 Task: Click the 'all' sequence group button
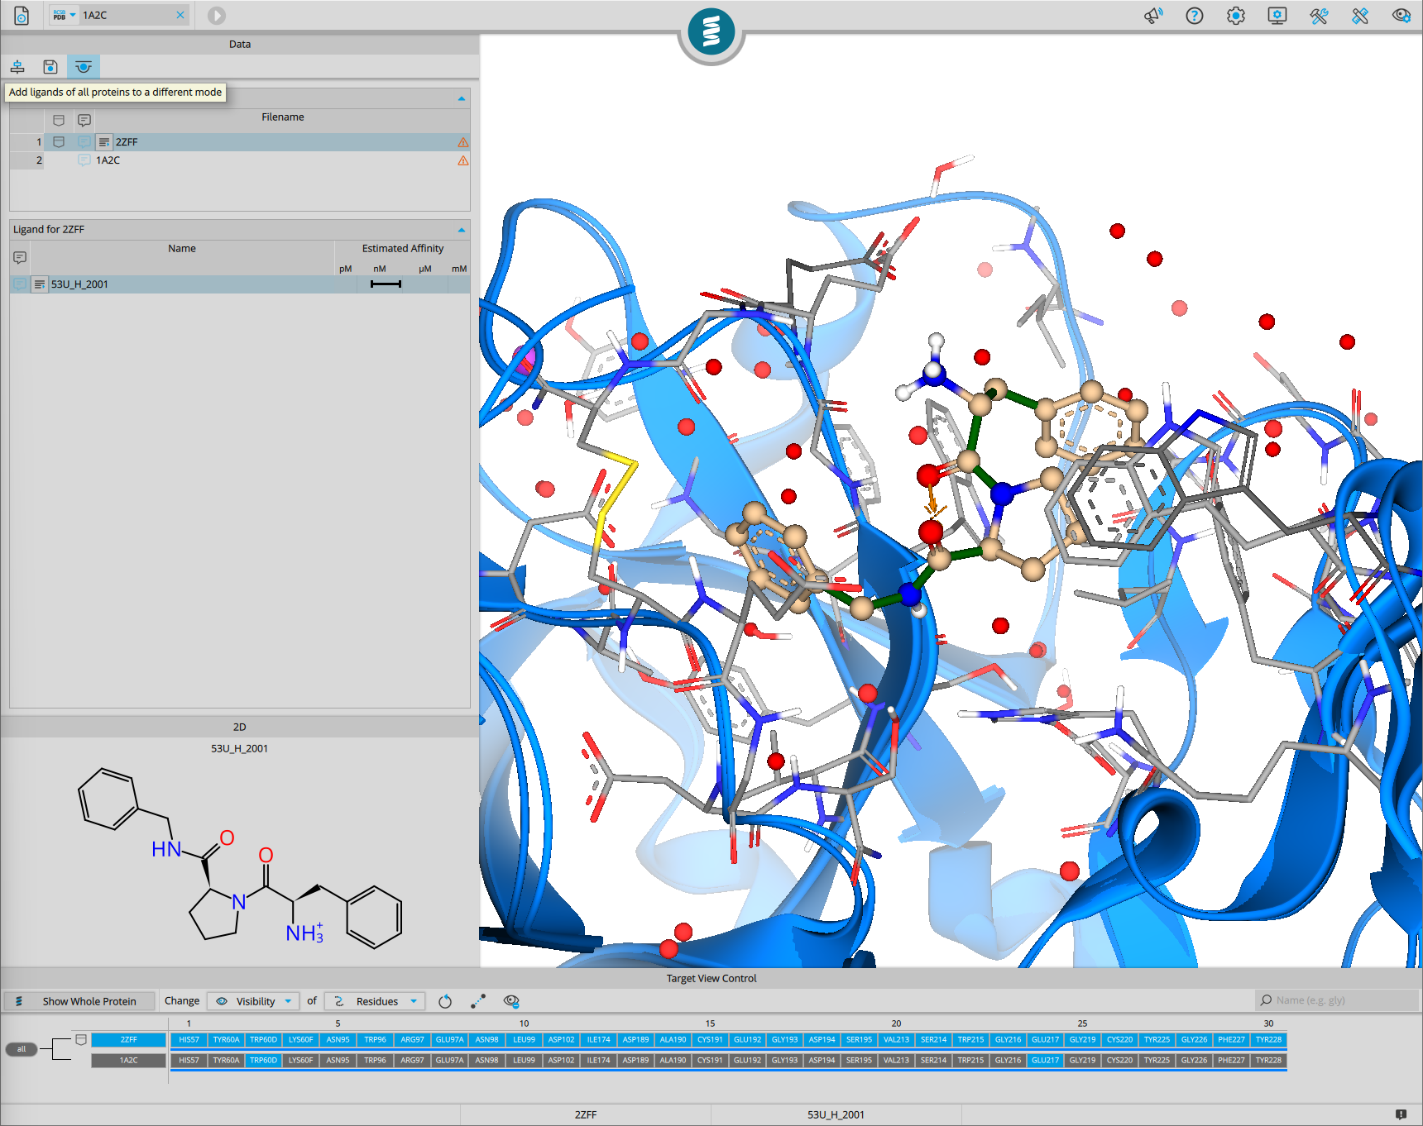tap(21, 1049)
